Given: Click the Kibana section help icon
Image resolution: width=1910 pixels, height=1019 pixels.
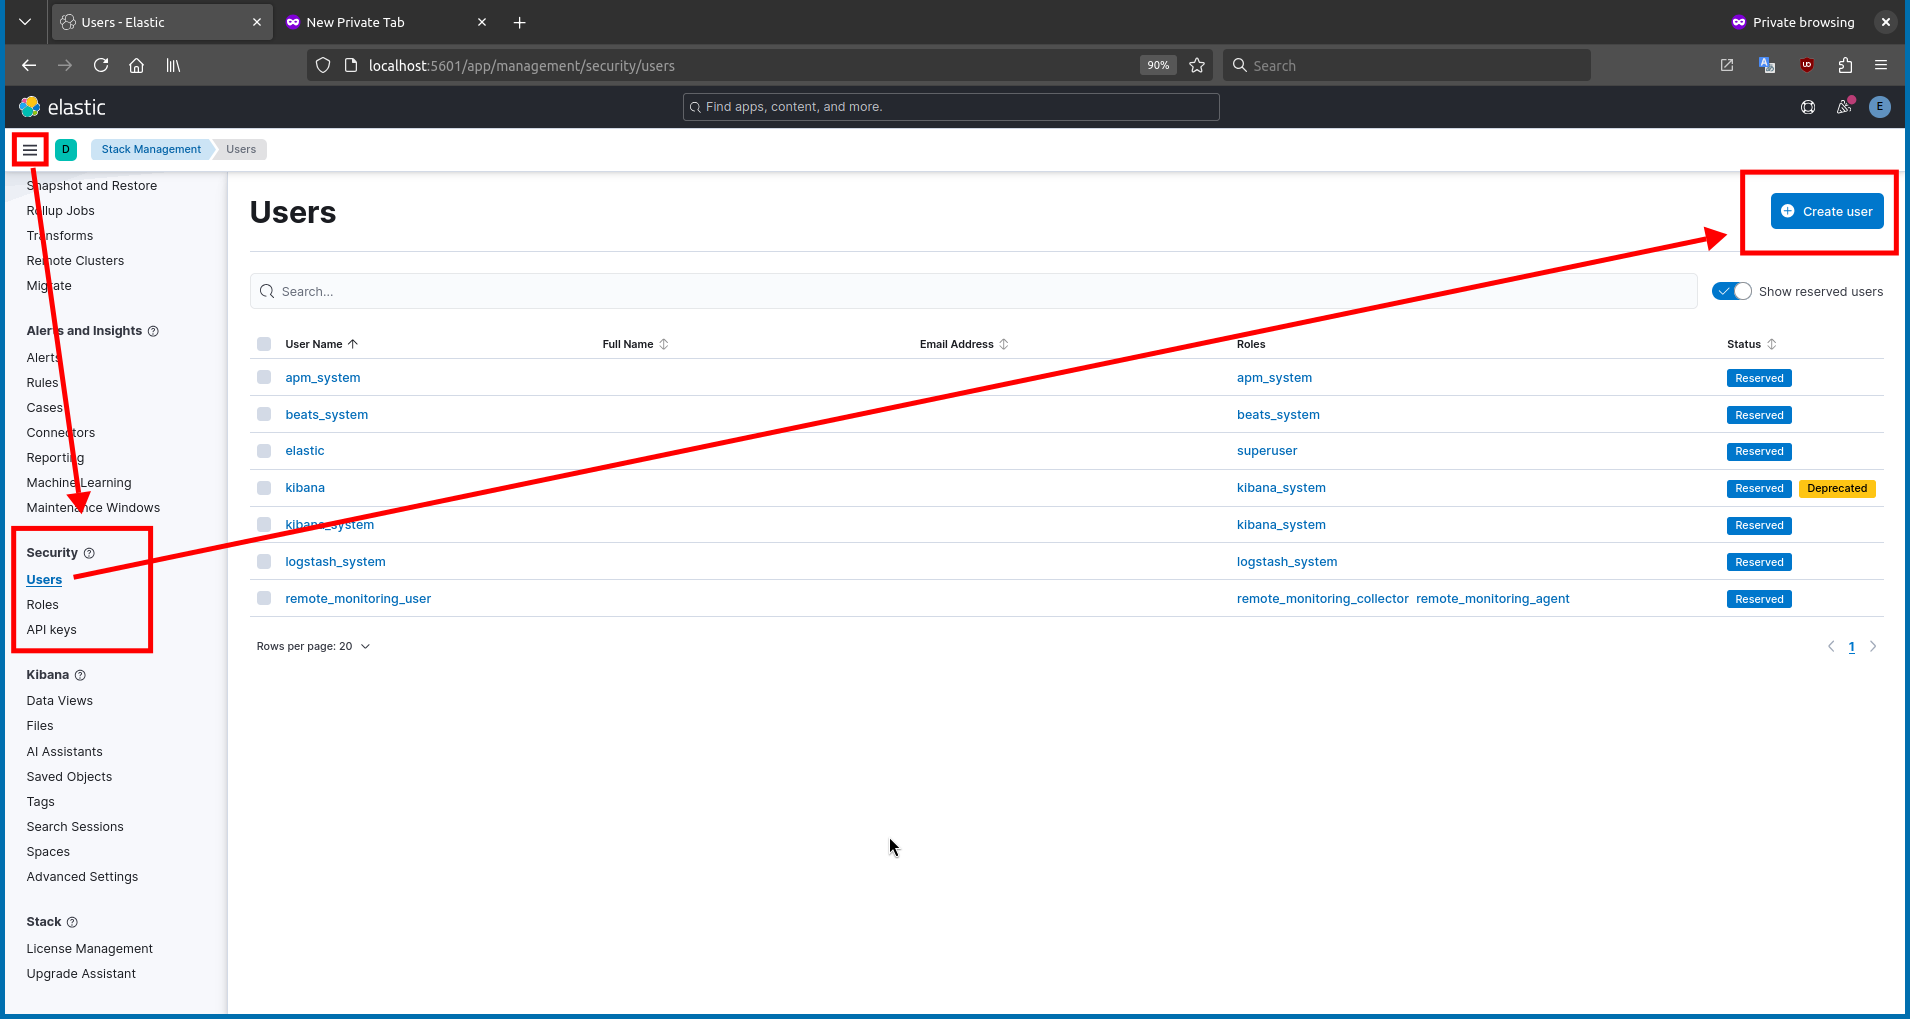Looking at the screenshot, I should (x=80, y=675).
